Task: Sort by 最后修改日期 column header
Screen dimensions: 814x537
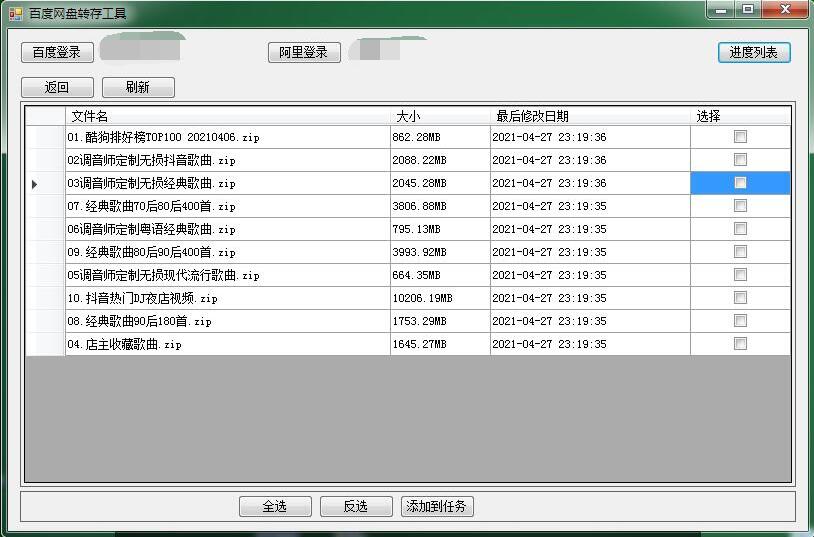Action: [590, 116]
